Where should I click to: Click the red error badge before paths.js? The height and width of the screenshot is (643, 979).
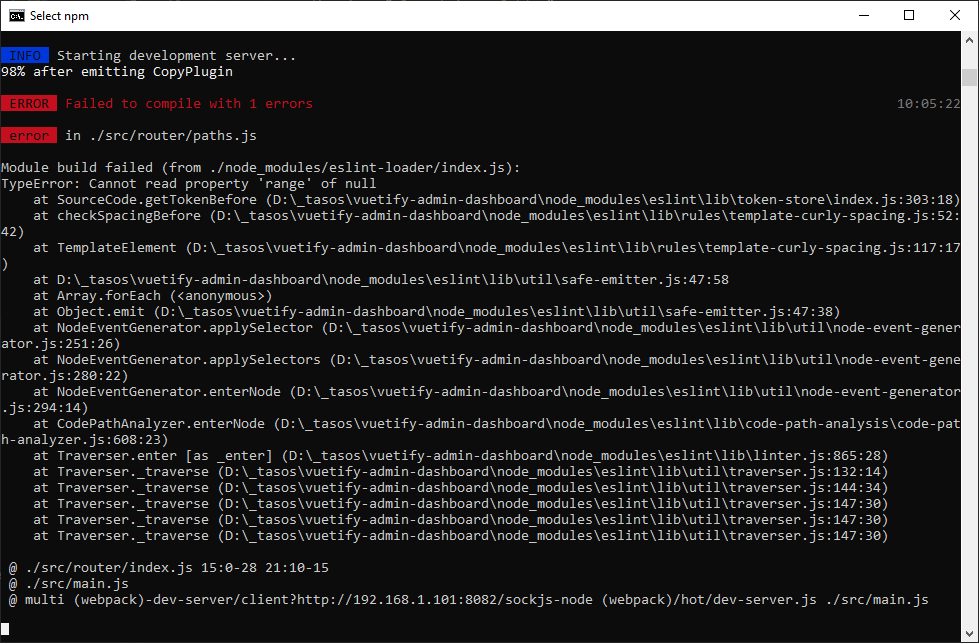point(29,135)
